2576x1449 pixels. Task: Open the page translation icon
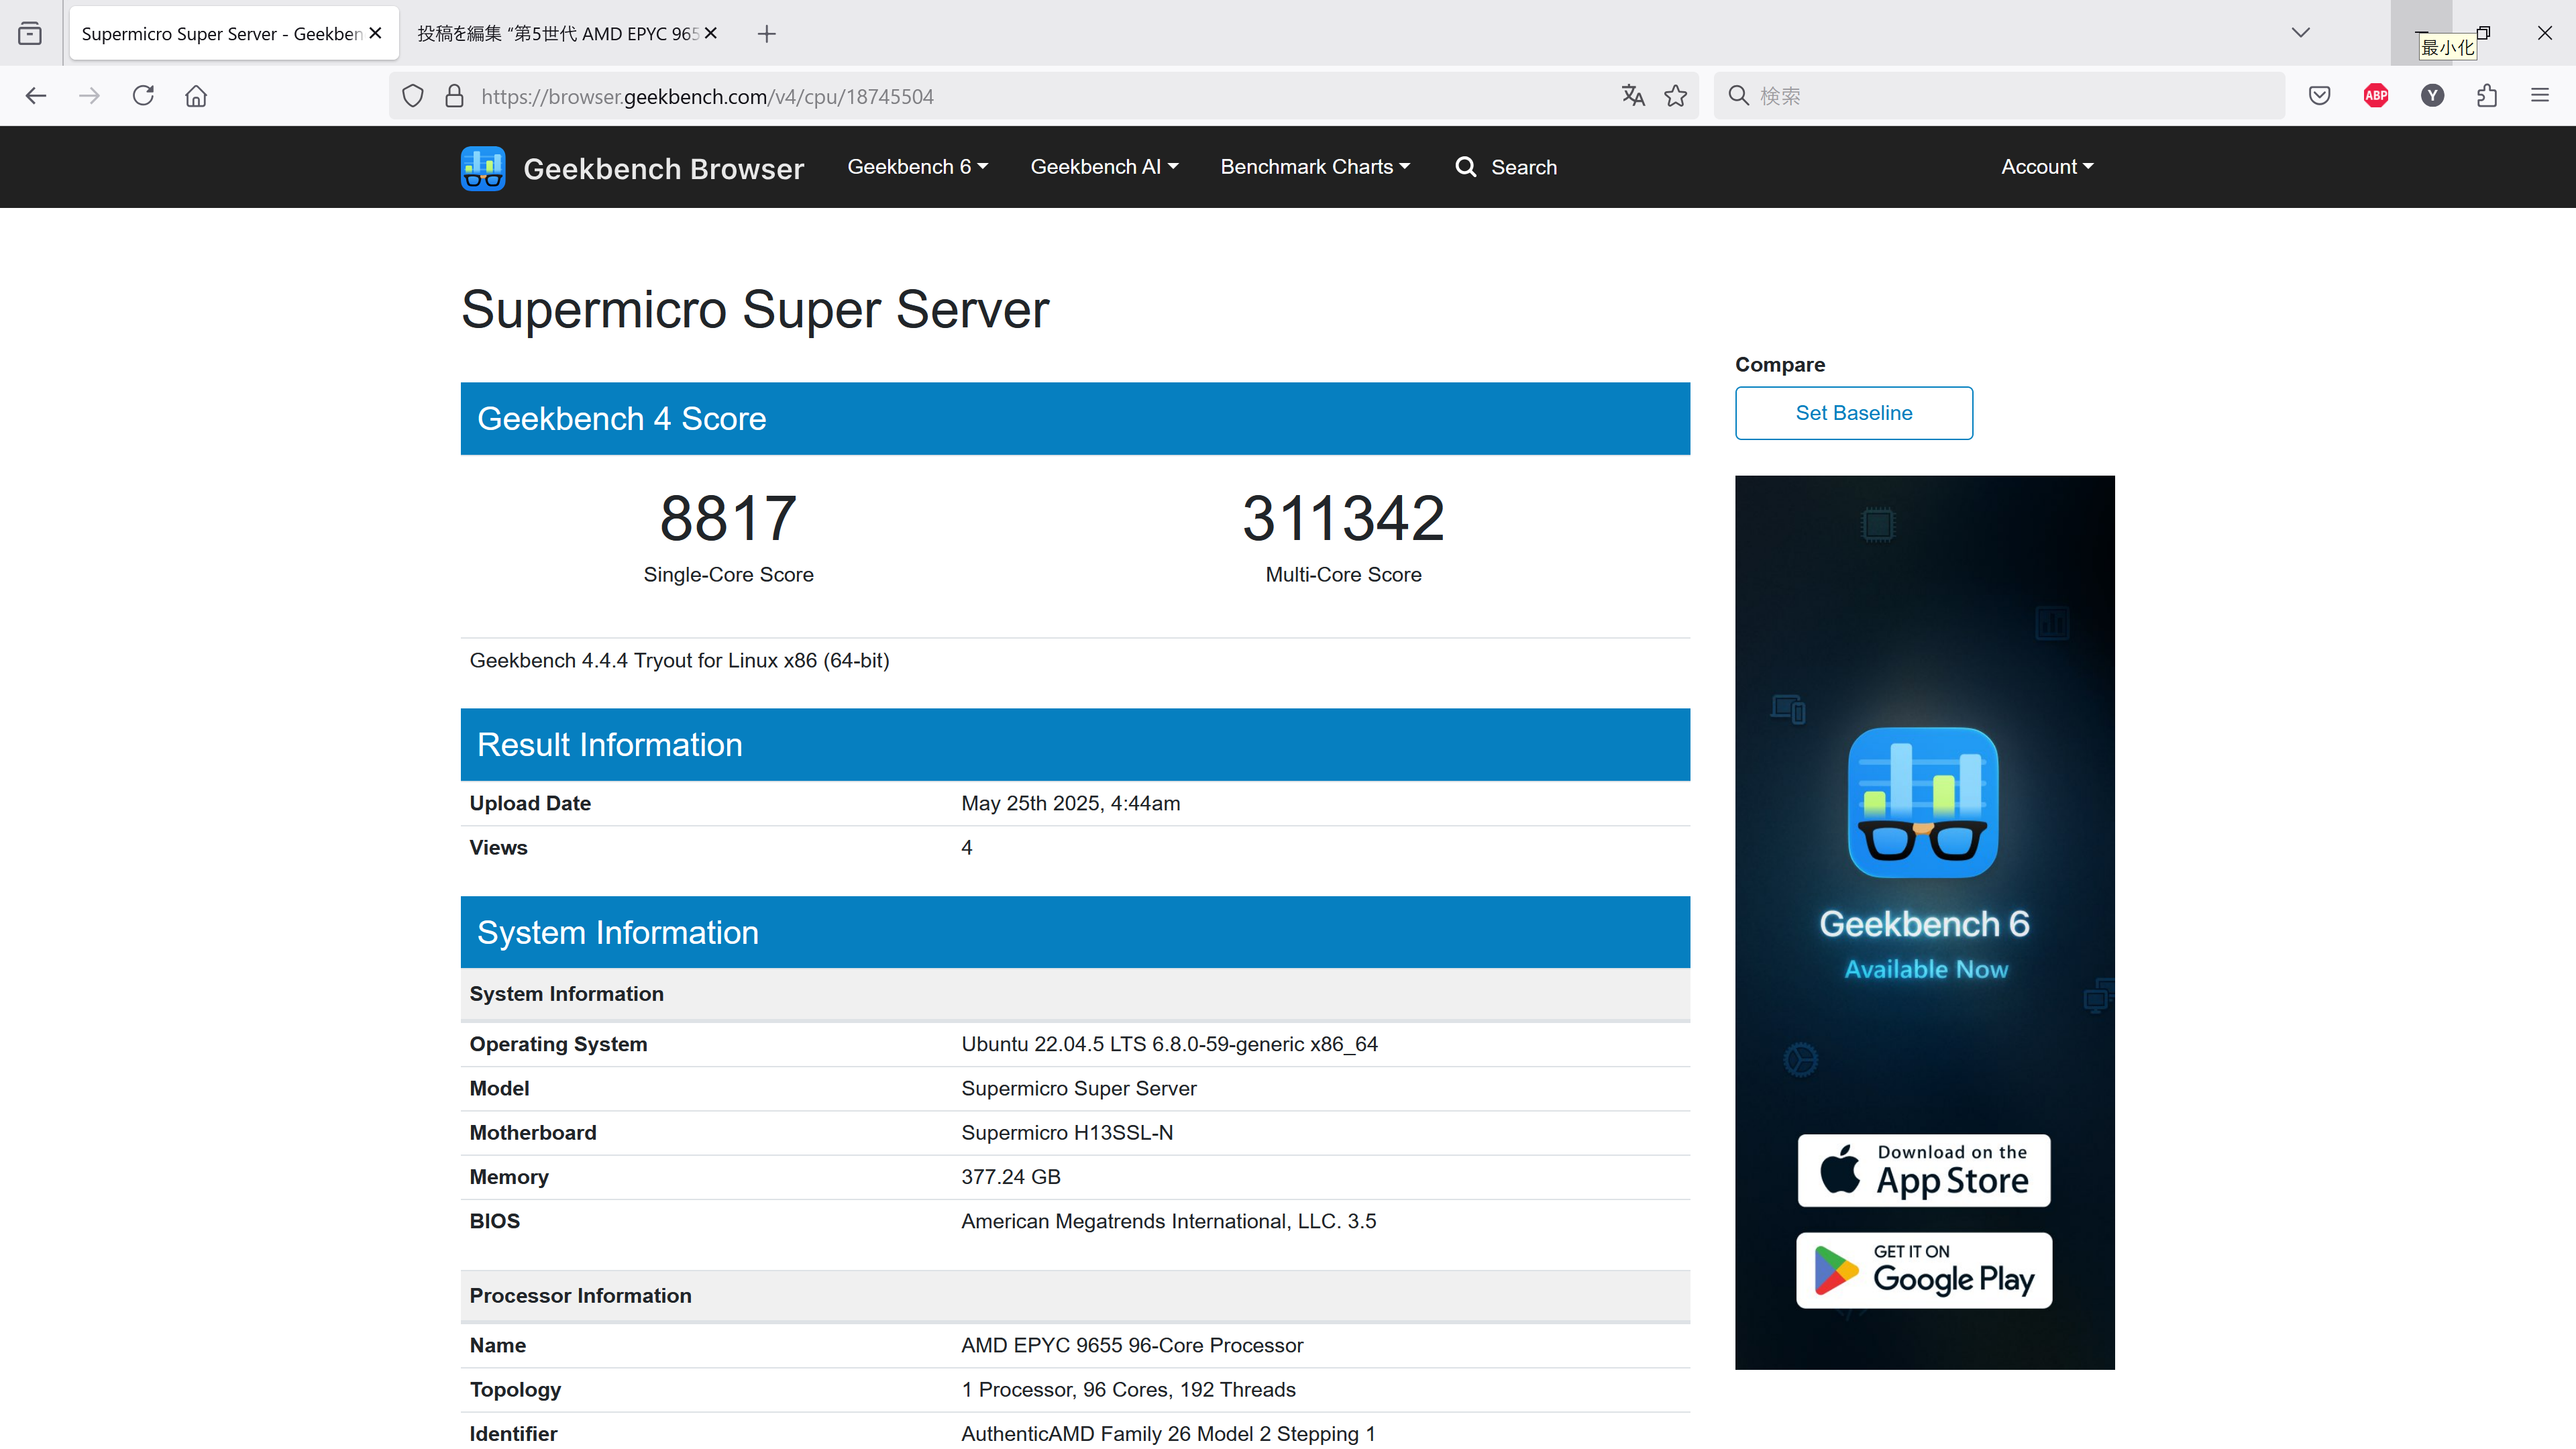point(1633,96)
